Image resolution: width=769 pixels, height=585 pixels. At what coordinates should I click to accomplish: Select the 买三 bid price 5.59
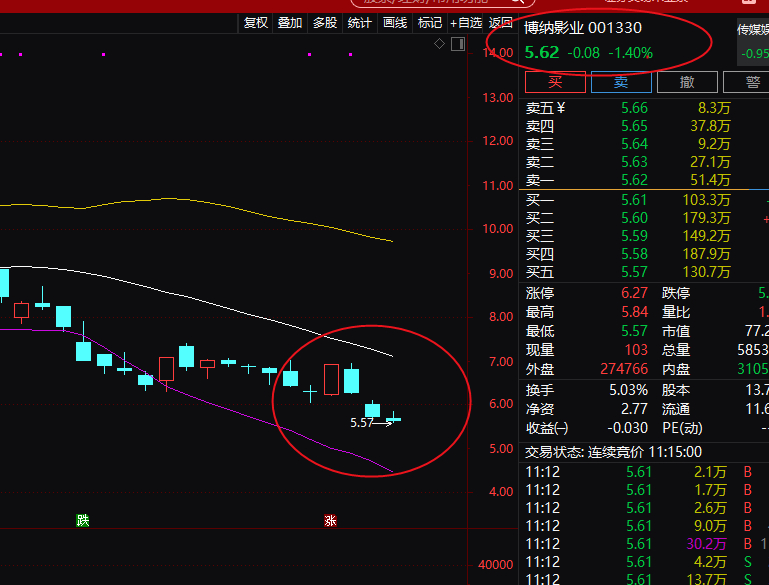[x=634, y=236]
